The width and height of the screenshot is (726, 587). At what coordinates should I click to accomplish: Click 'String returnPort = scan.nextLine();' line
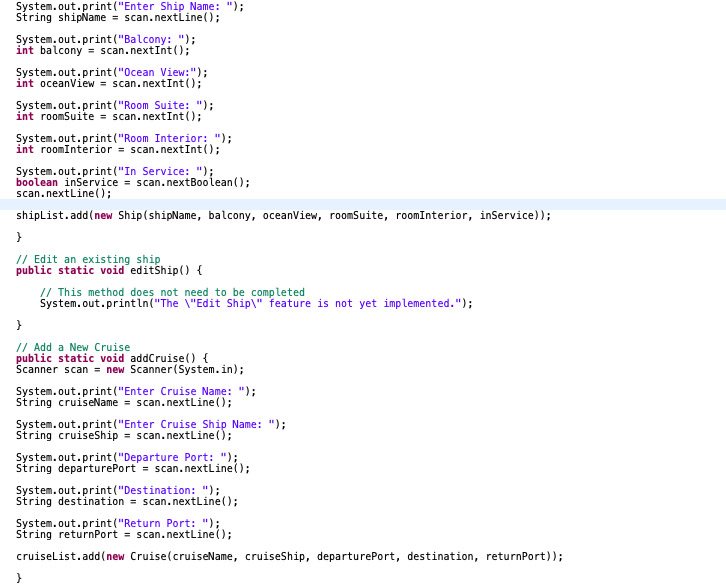coord(124,535)
